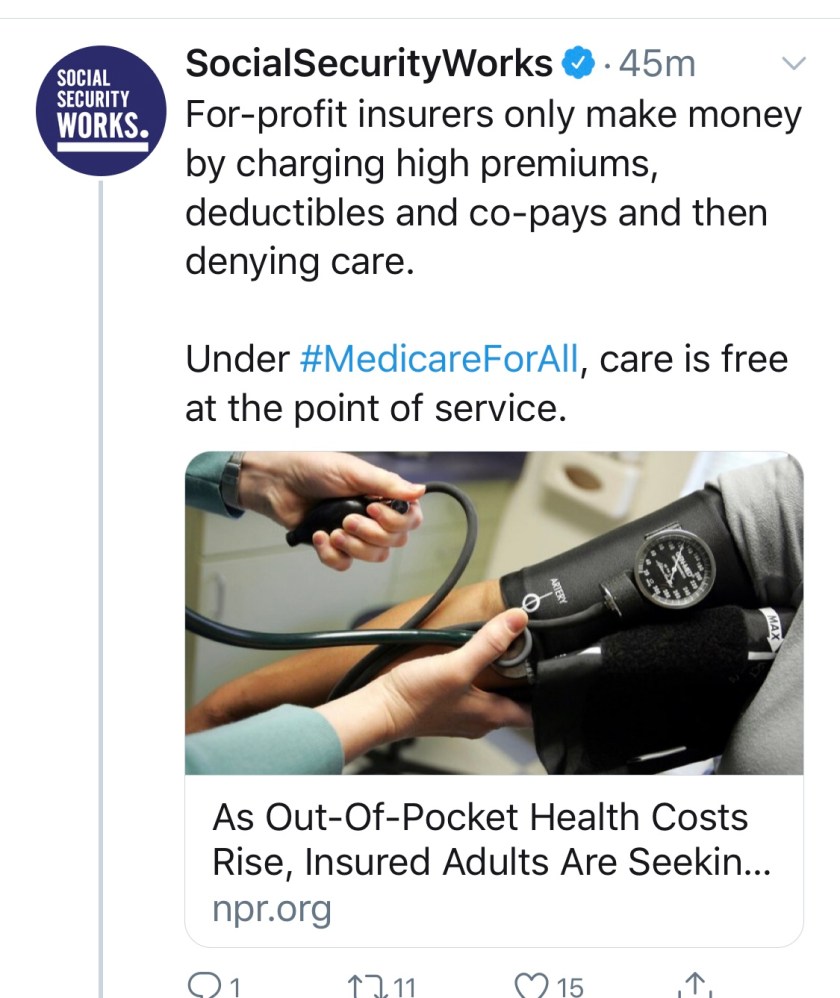
Task: Expand the tweet options chevron
Action: click(x=792, y=65)
